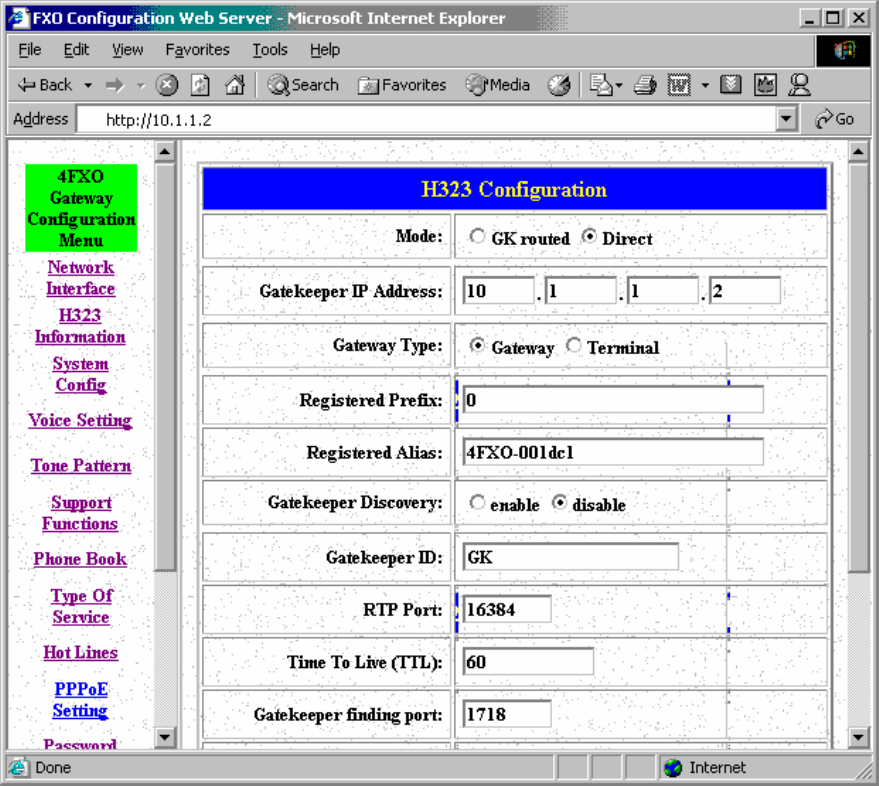Image resolution: width=879 pixels, height=786 pixels.
Task: Choose Terminal as gateway type
Action: coord(573,346)
